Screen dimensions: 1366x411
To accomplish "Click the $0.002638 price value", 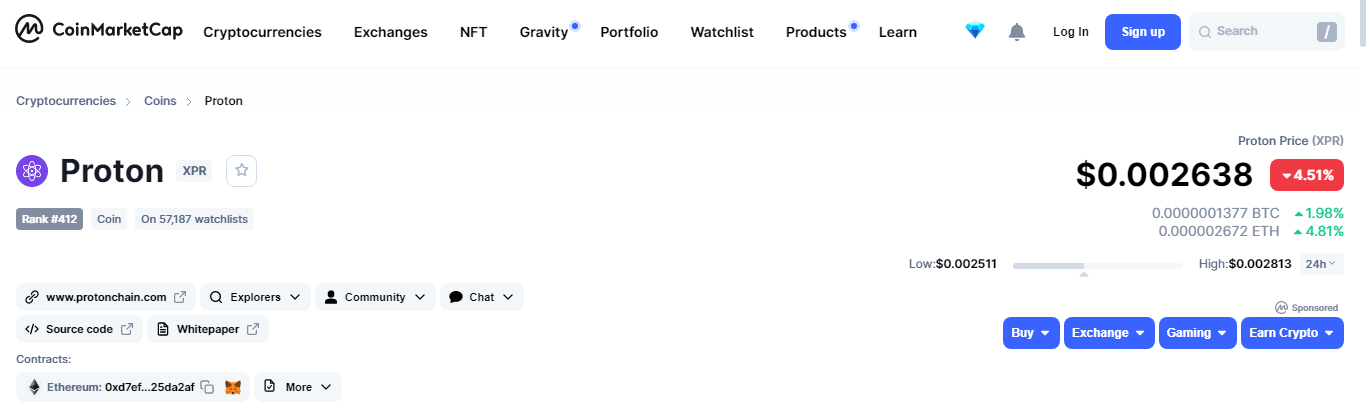I will coord(1164,175).
